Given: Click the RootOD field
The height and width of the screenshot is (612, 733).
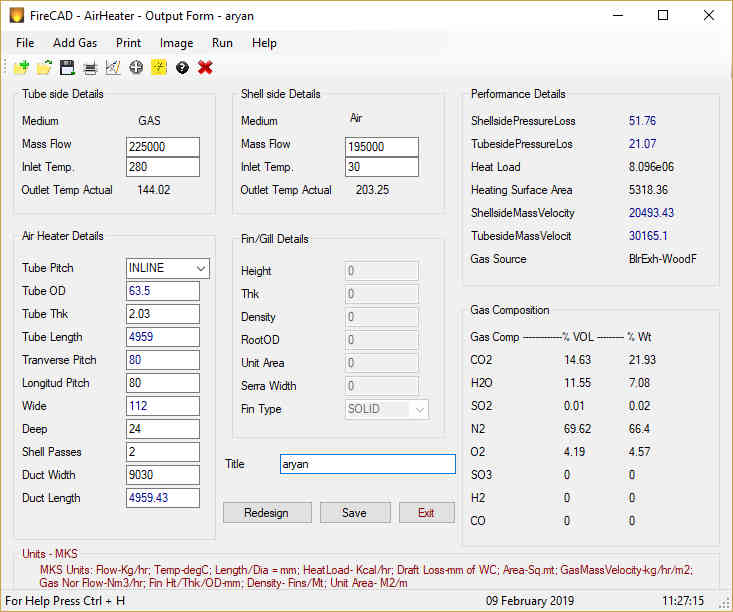Looking at the screenshot, I should [x=381, y=340].
